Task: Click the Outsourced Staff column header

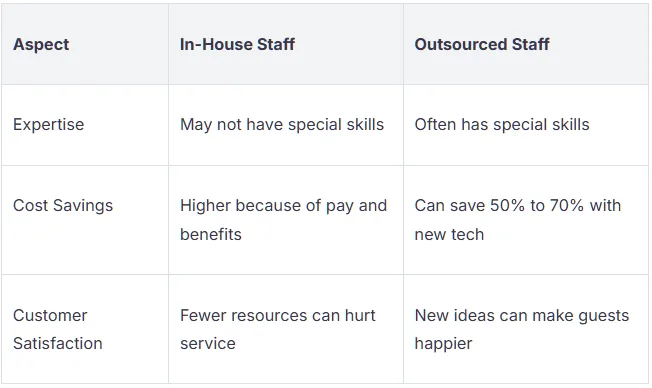Action: click(x=482, y=44)
